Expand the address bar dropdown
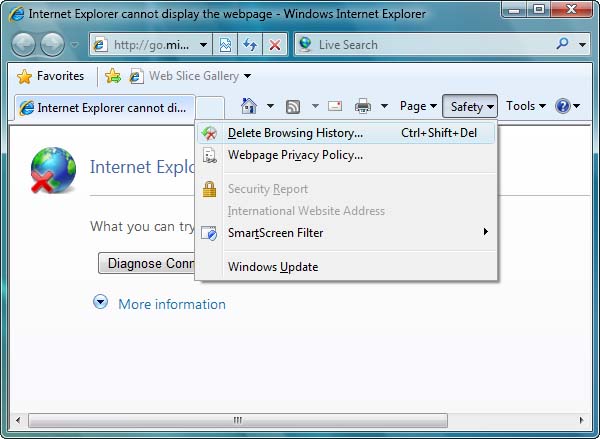600x439 pixels. (204, 45)
